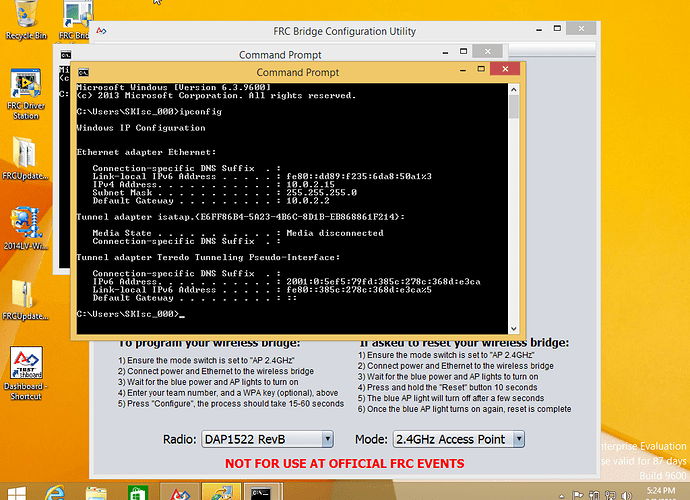Click the Default Gateway value 10.0.2.2
Screen dimensions: 690x500
tap(308, 201)
